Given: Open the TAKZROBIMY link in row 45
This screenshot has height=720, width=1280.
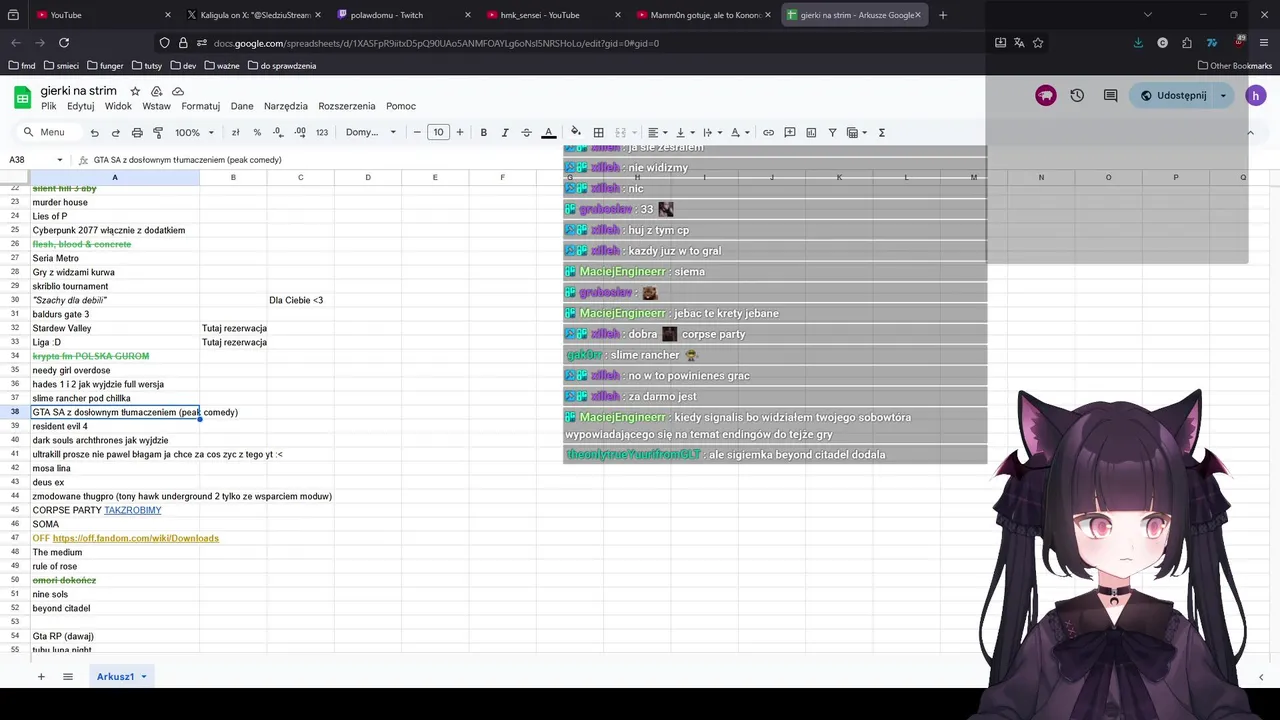Looking at the screenshot, I should [133, 510].
